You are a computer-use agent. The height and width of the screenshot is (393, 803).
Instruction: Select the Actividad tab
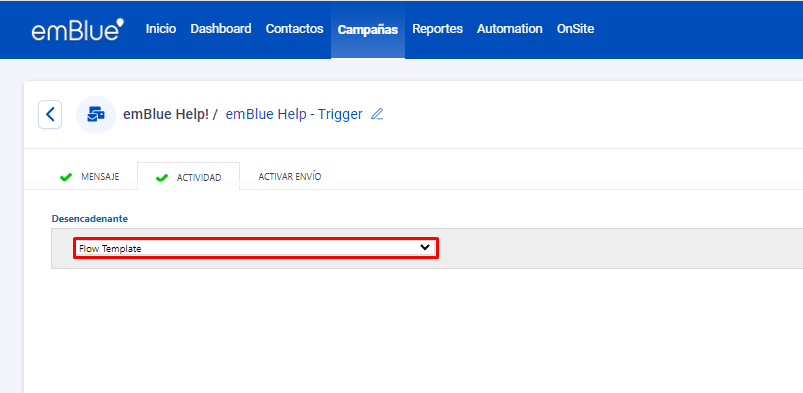pyautogui.click(x=188, y=177)
